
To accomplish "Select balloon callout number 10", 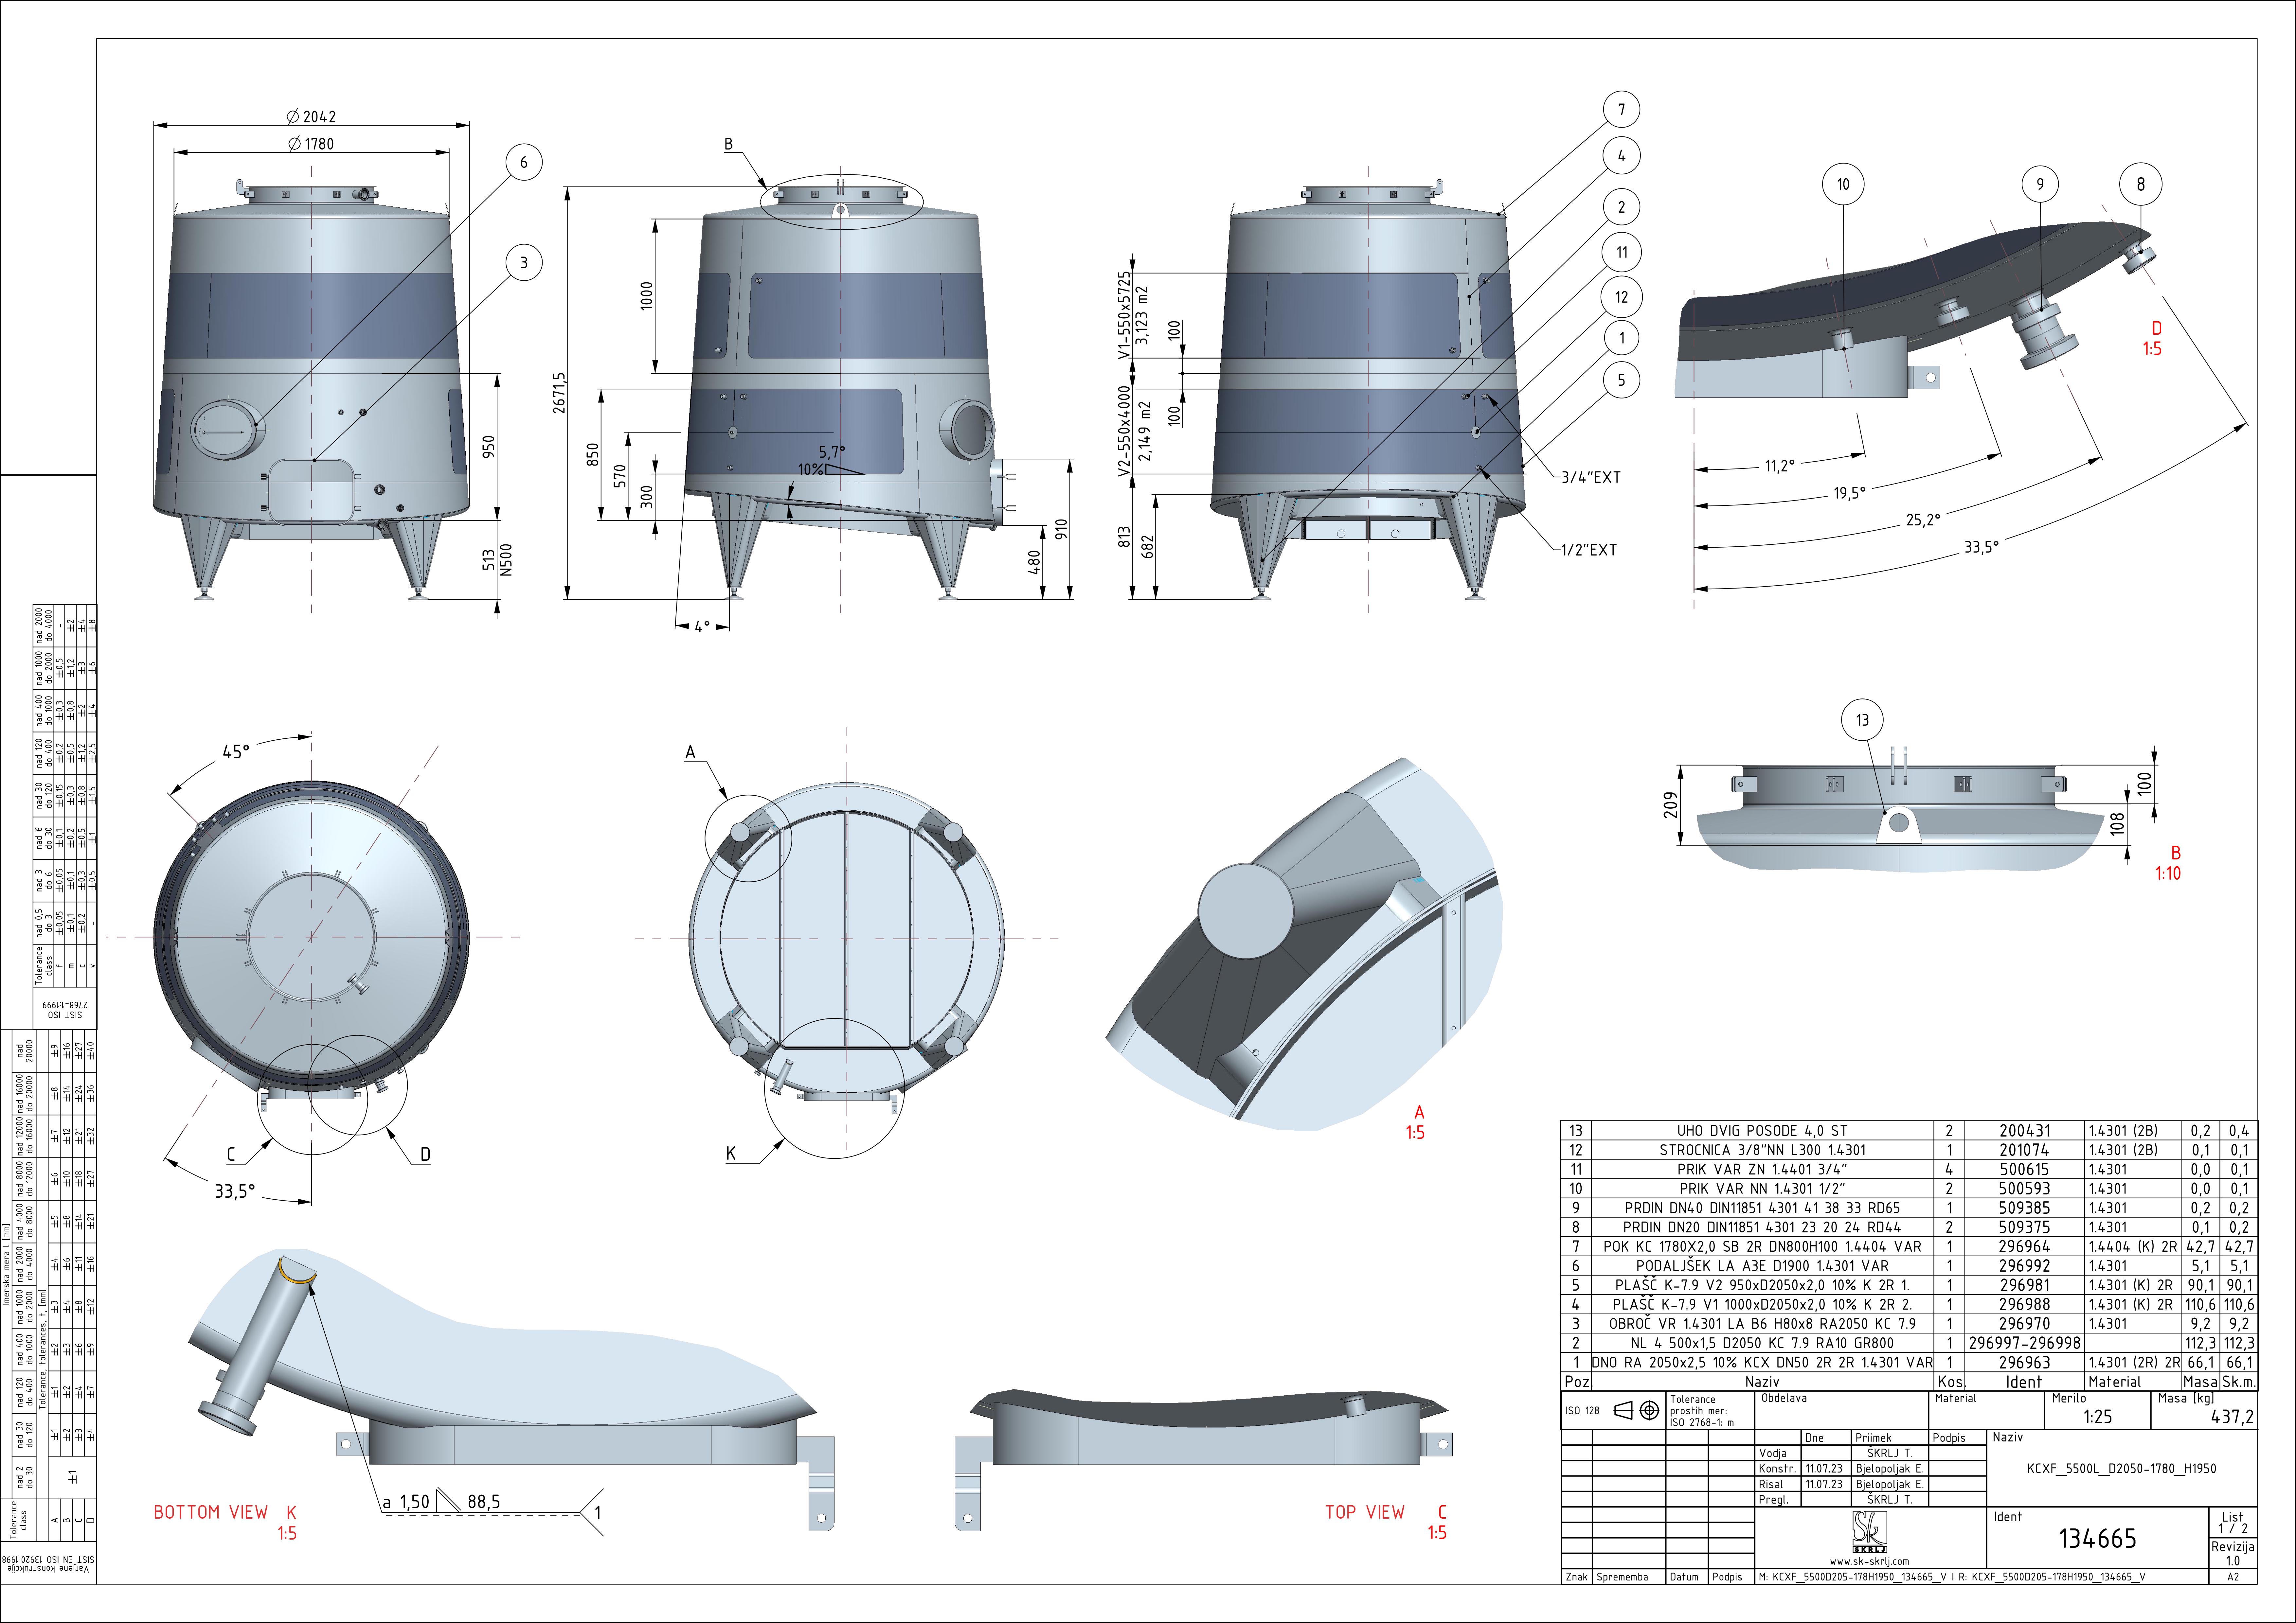I will (x=1843, y=184).
